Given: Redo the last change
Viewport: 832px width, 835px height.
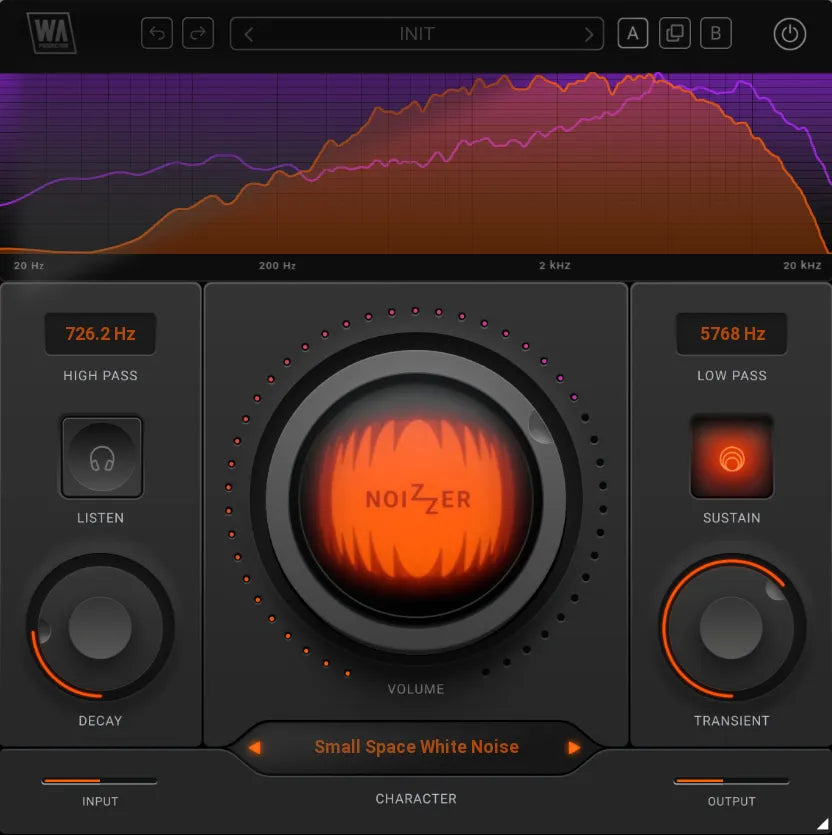Looking at the screenshot, I should pos(198,34).
